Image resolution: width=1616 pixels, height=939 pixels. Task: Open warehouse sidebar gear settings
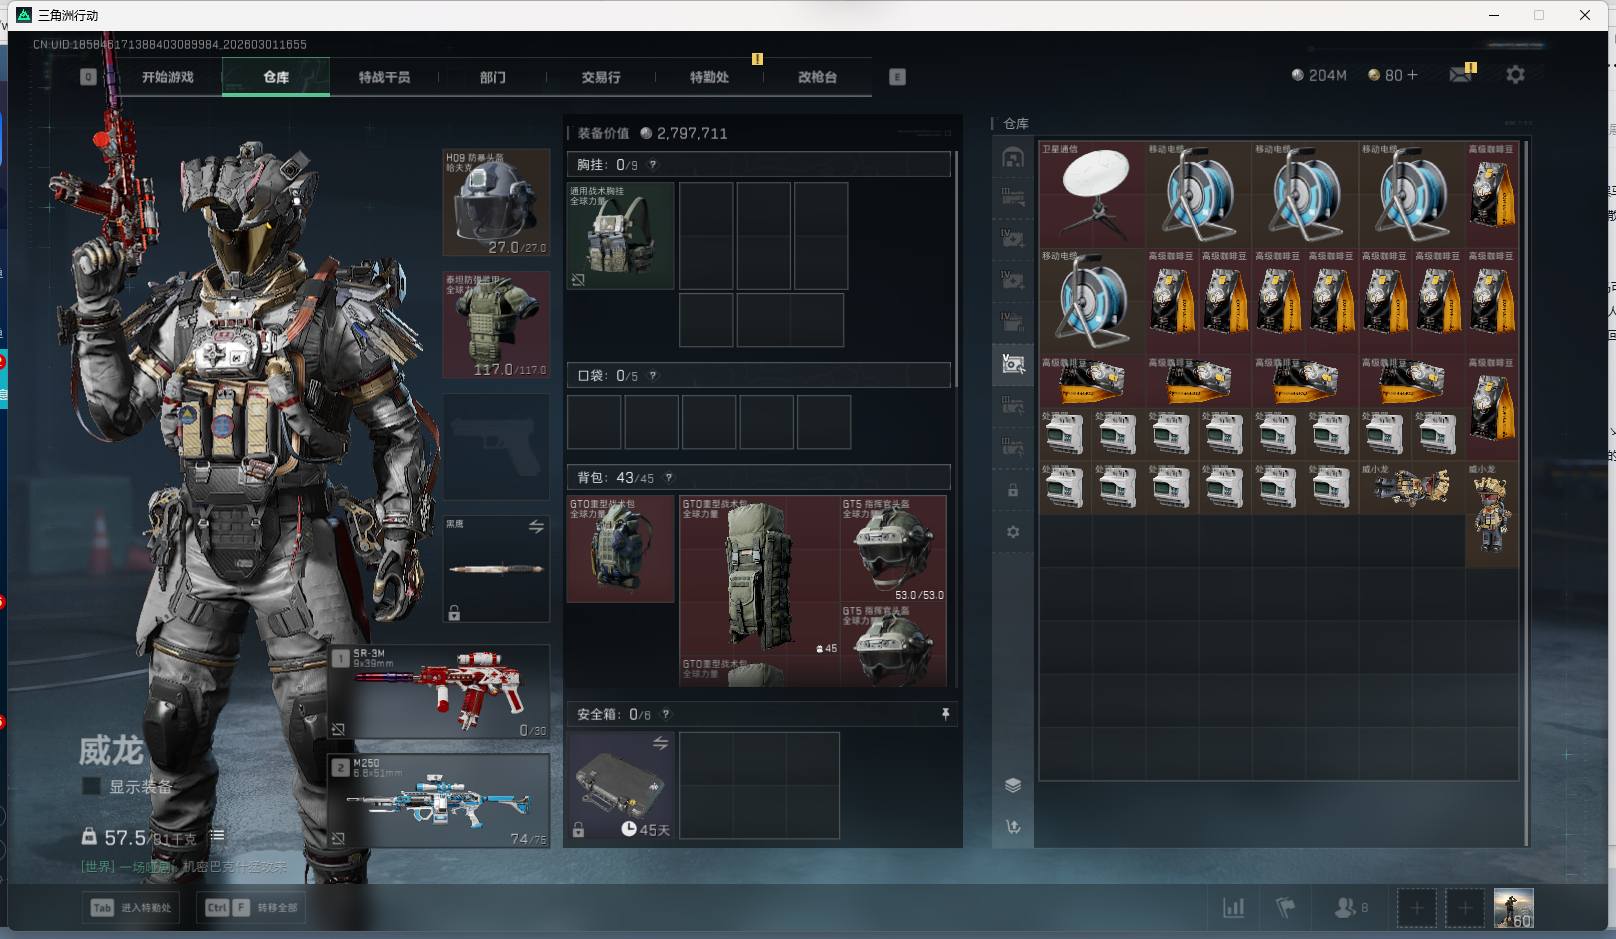1013,532
